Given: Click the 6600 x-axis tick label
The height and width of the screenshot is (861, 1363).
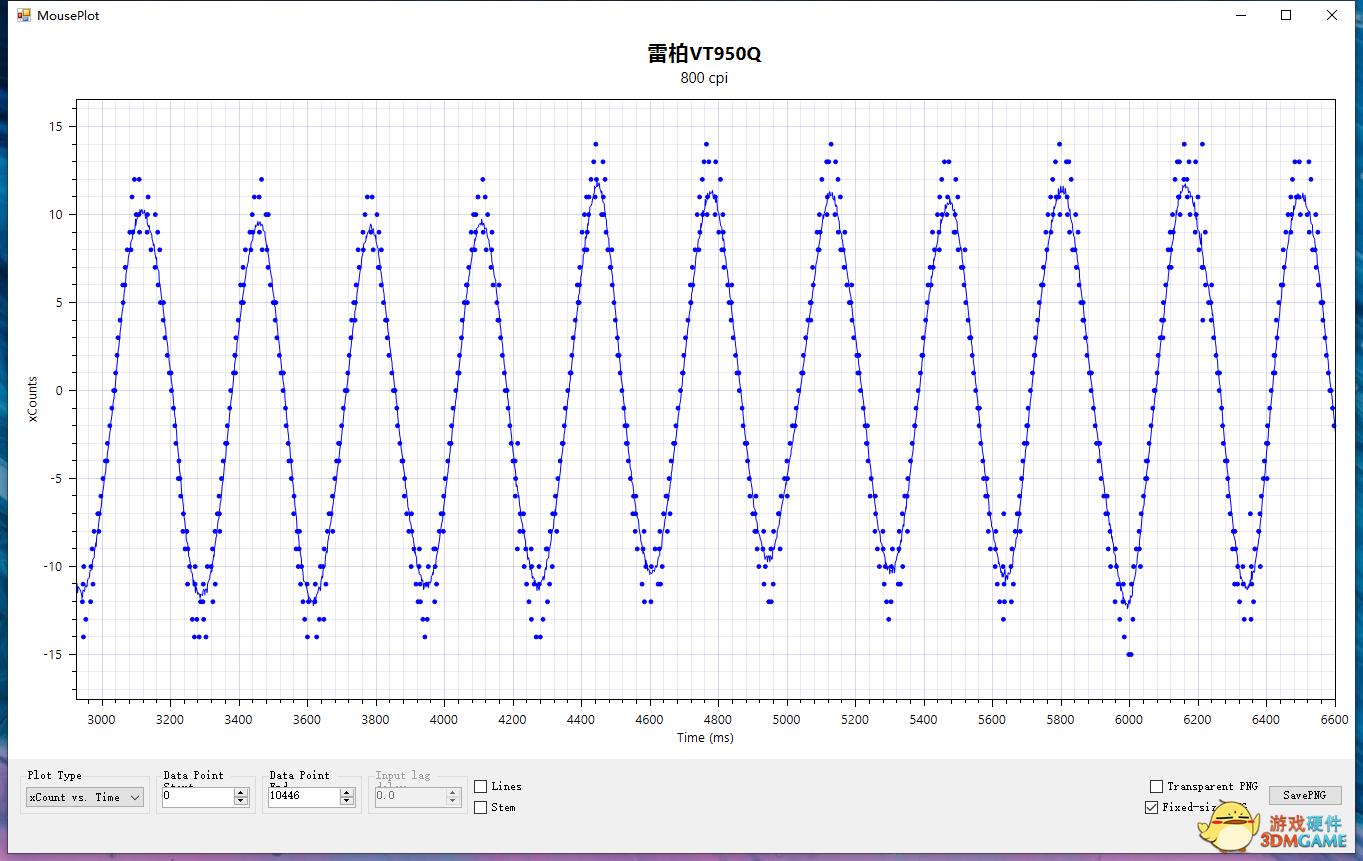Looking at the screenshot, I should coord(1334,719).
